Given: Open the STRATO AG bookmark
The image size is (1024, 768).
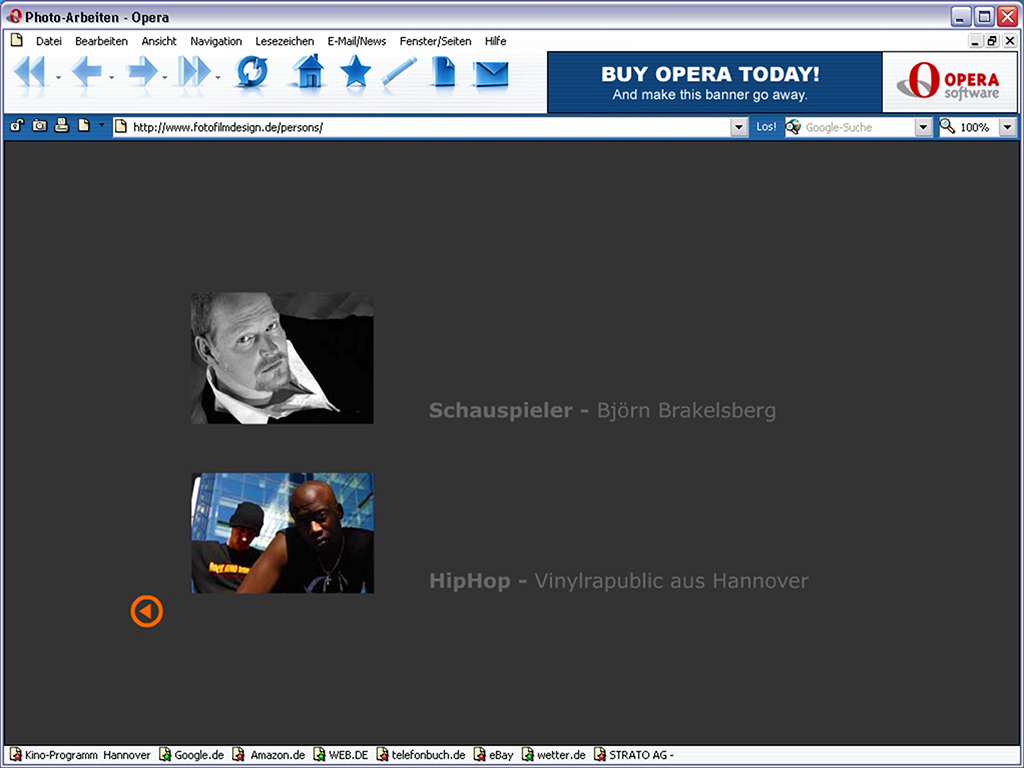Looking at the screenshot, I should coord(634,755).
